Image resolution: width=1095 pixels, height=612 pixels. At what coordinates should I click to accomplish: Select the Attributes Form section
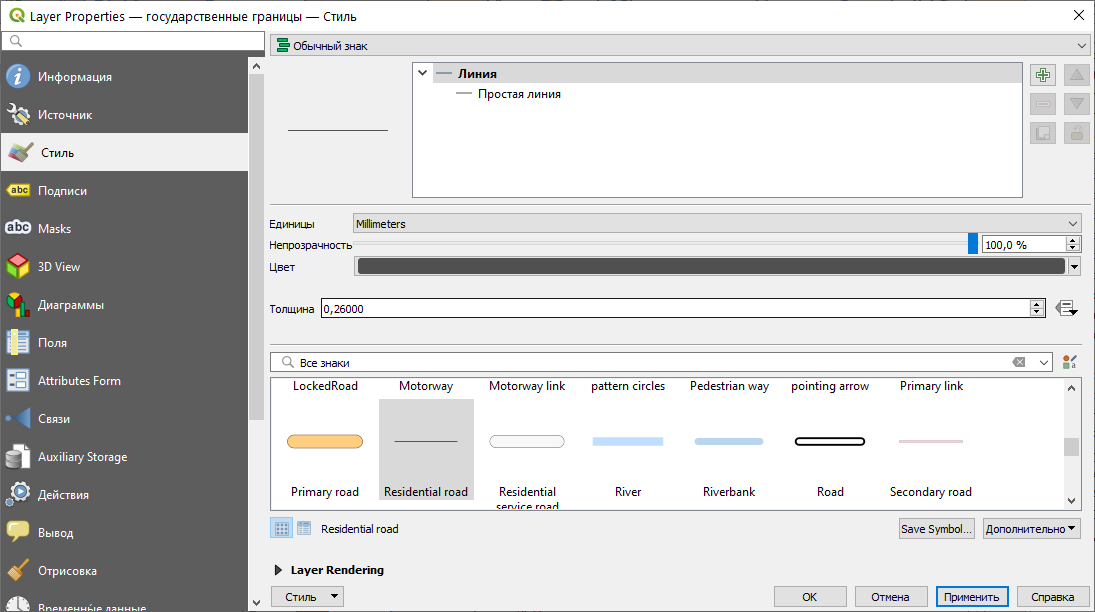pos(78,381)
